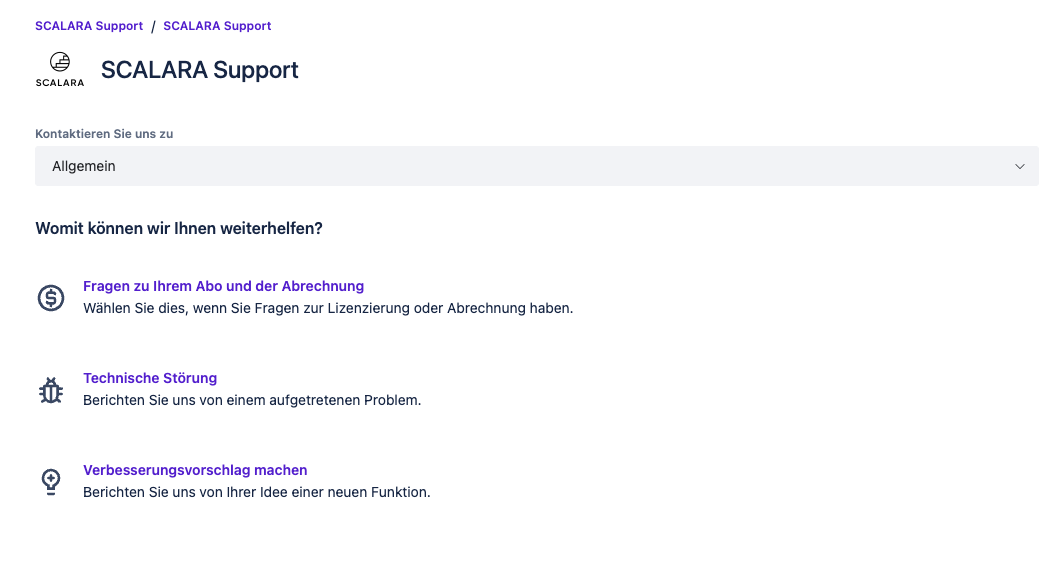Viewport: 1062px width, 586px height.
Task: Choose Verbesserungsvorschlag machen link
Action: click(195, 470)
